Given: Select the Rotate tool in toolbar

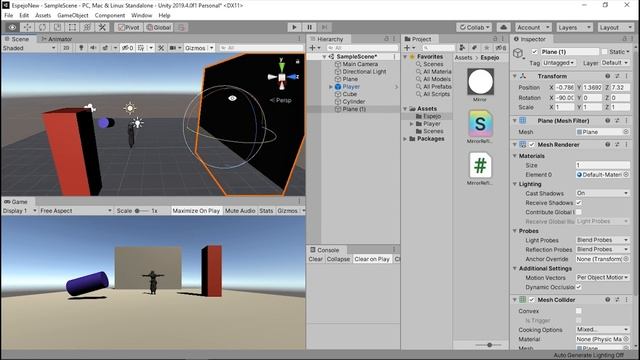Looking at the screenshot, I should point(42,27).
